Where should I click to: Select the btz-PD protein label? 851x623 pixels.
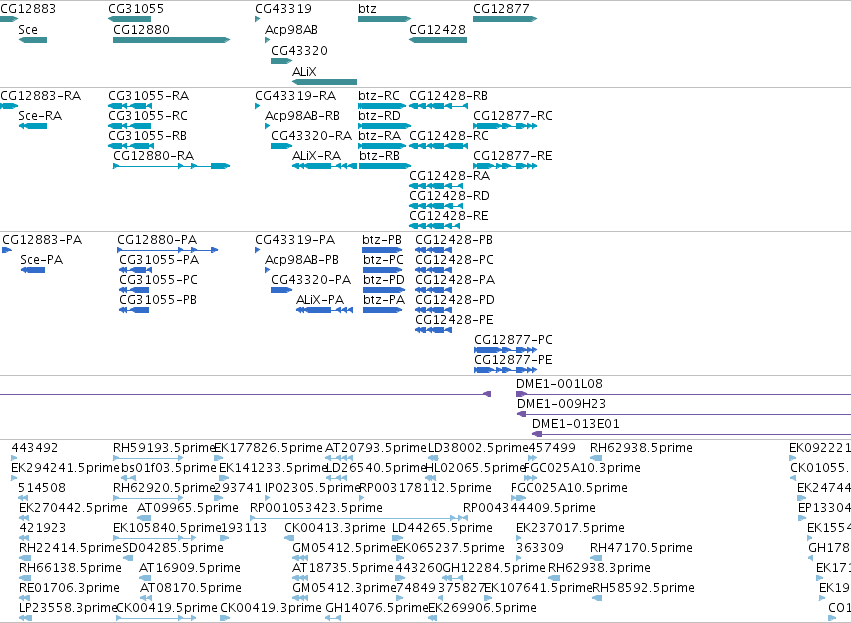(x=384, y=279)
